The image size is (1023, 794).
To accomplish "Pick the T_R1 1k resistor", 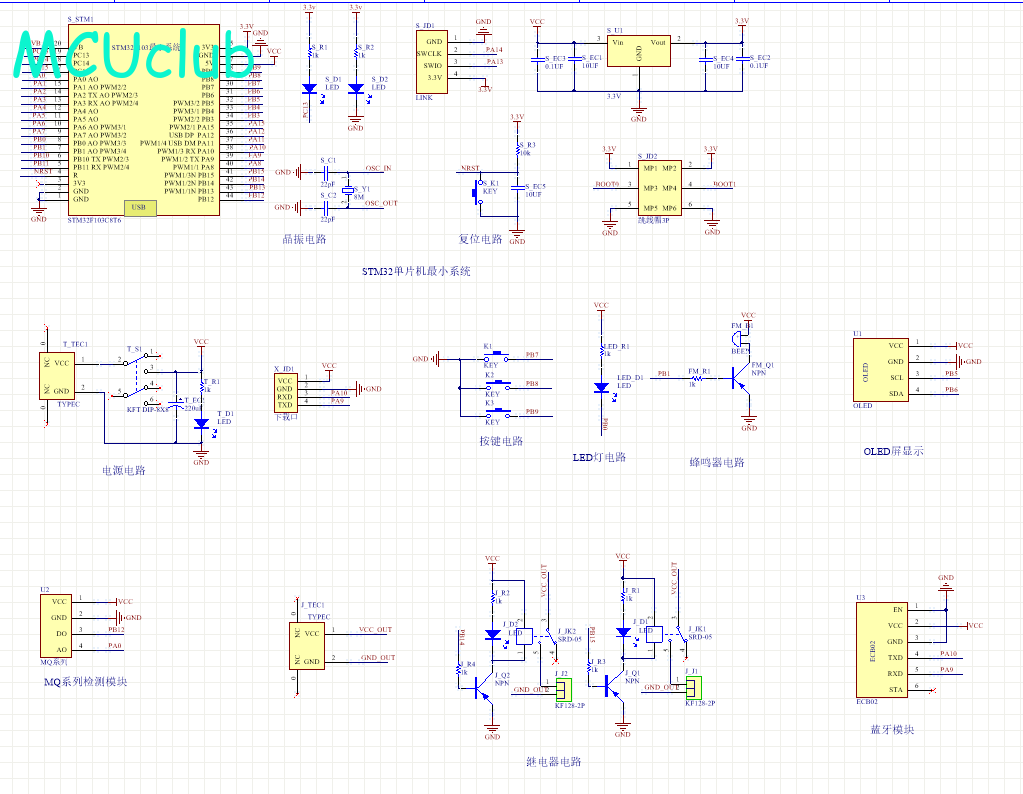I will pyautogui.click(x=202, y=385).
